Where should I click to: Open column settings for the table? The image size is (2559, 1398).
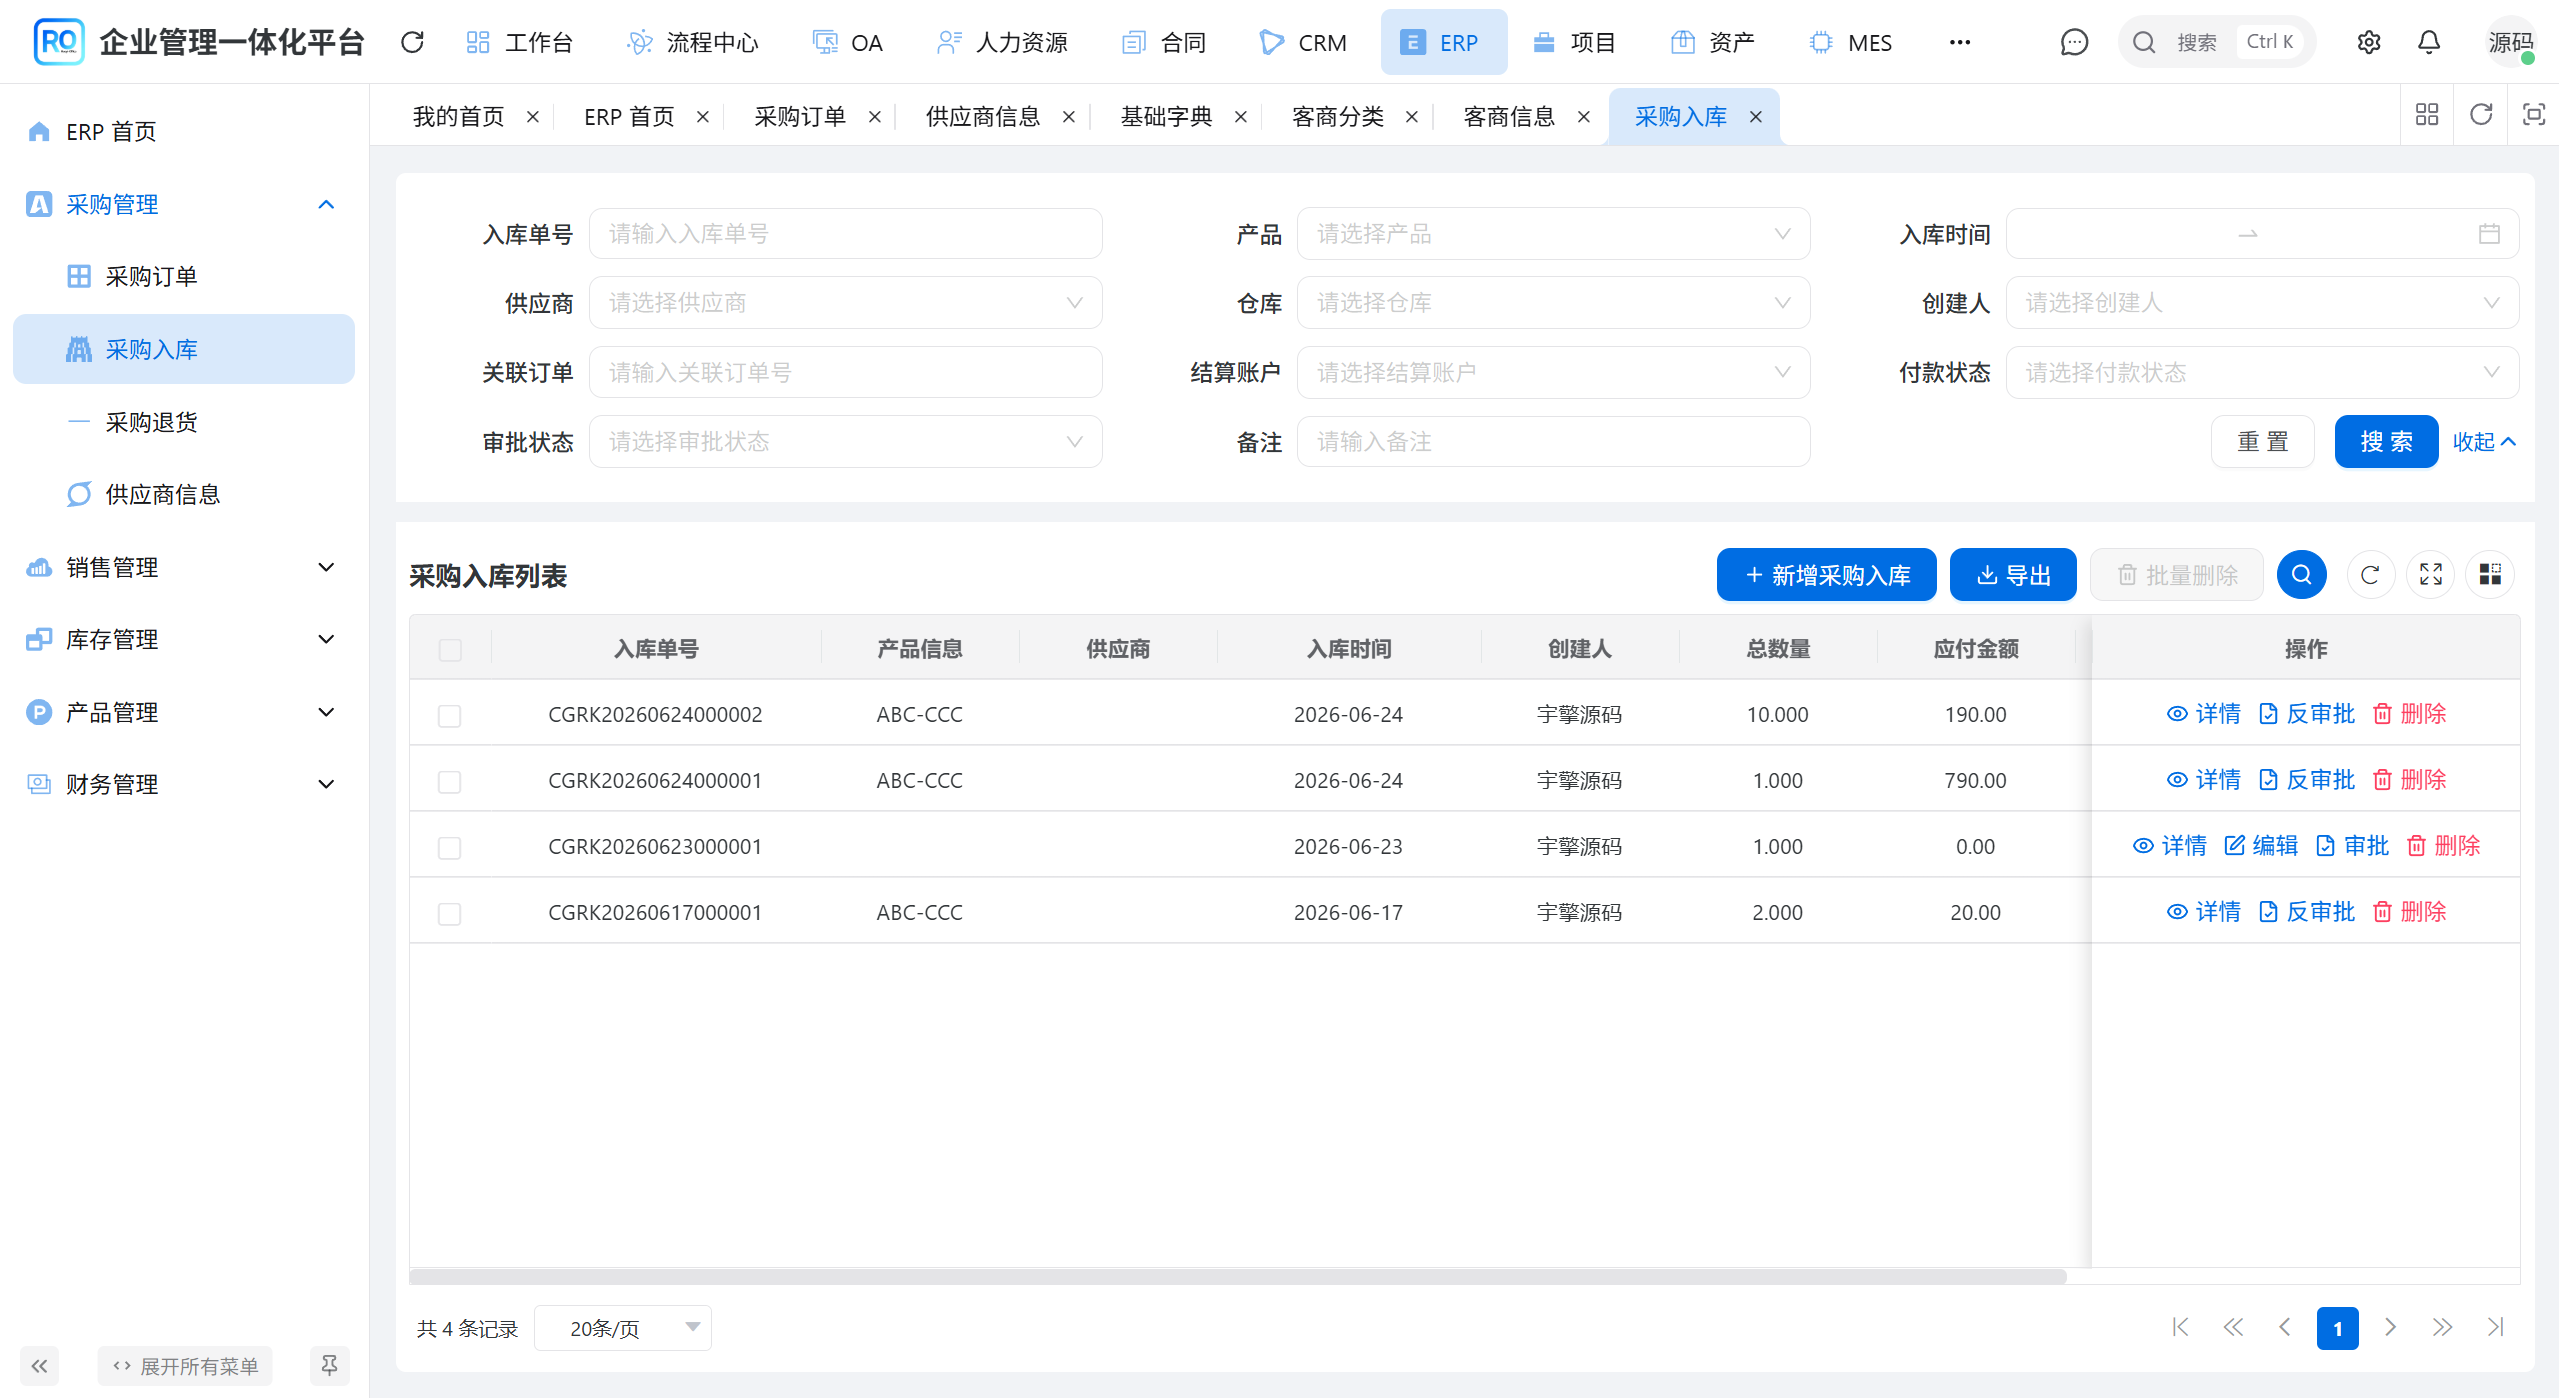click(x=2490, y=575)
